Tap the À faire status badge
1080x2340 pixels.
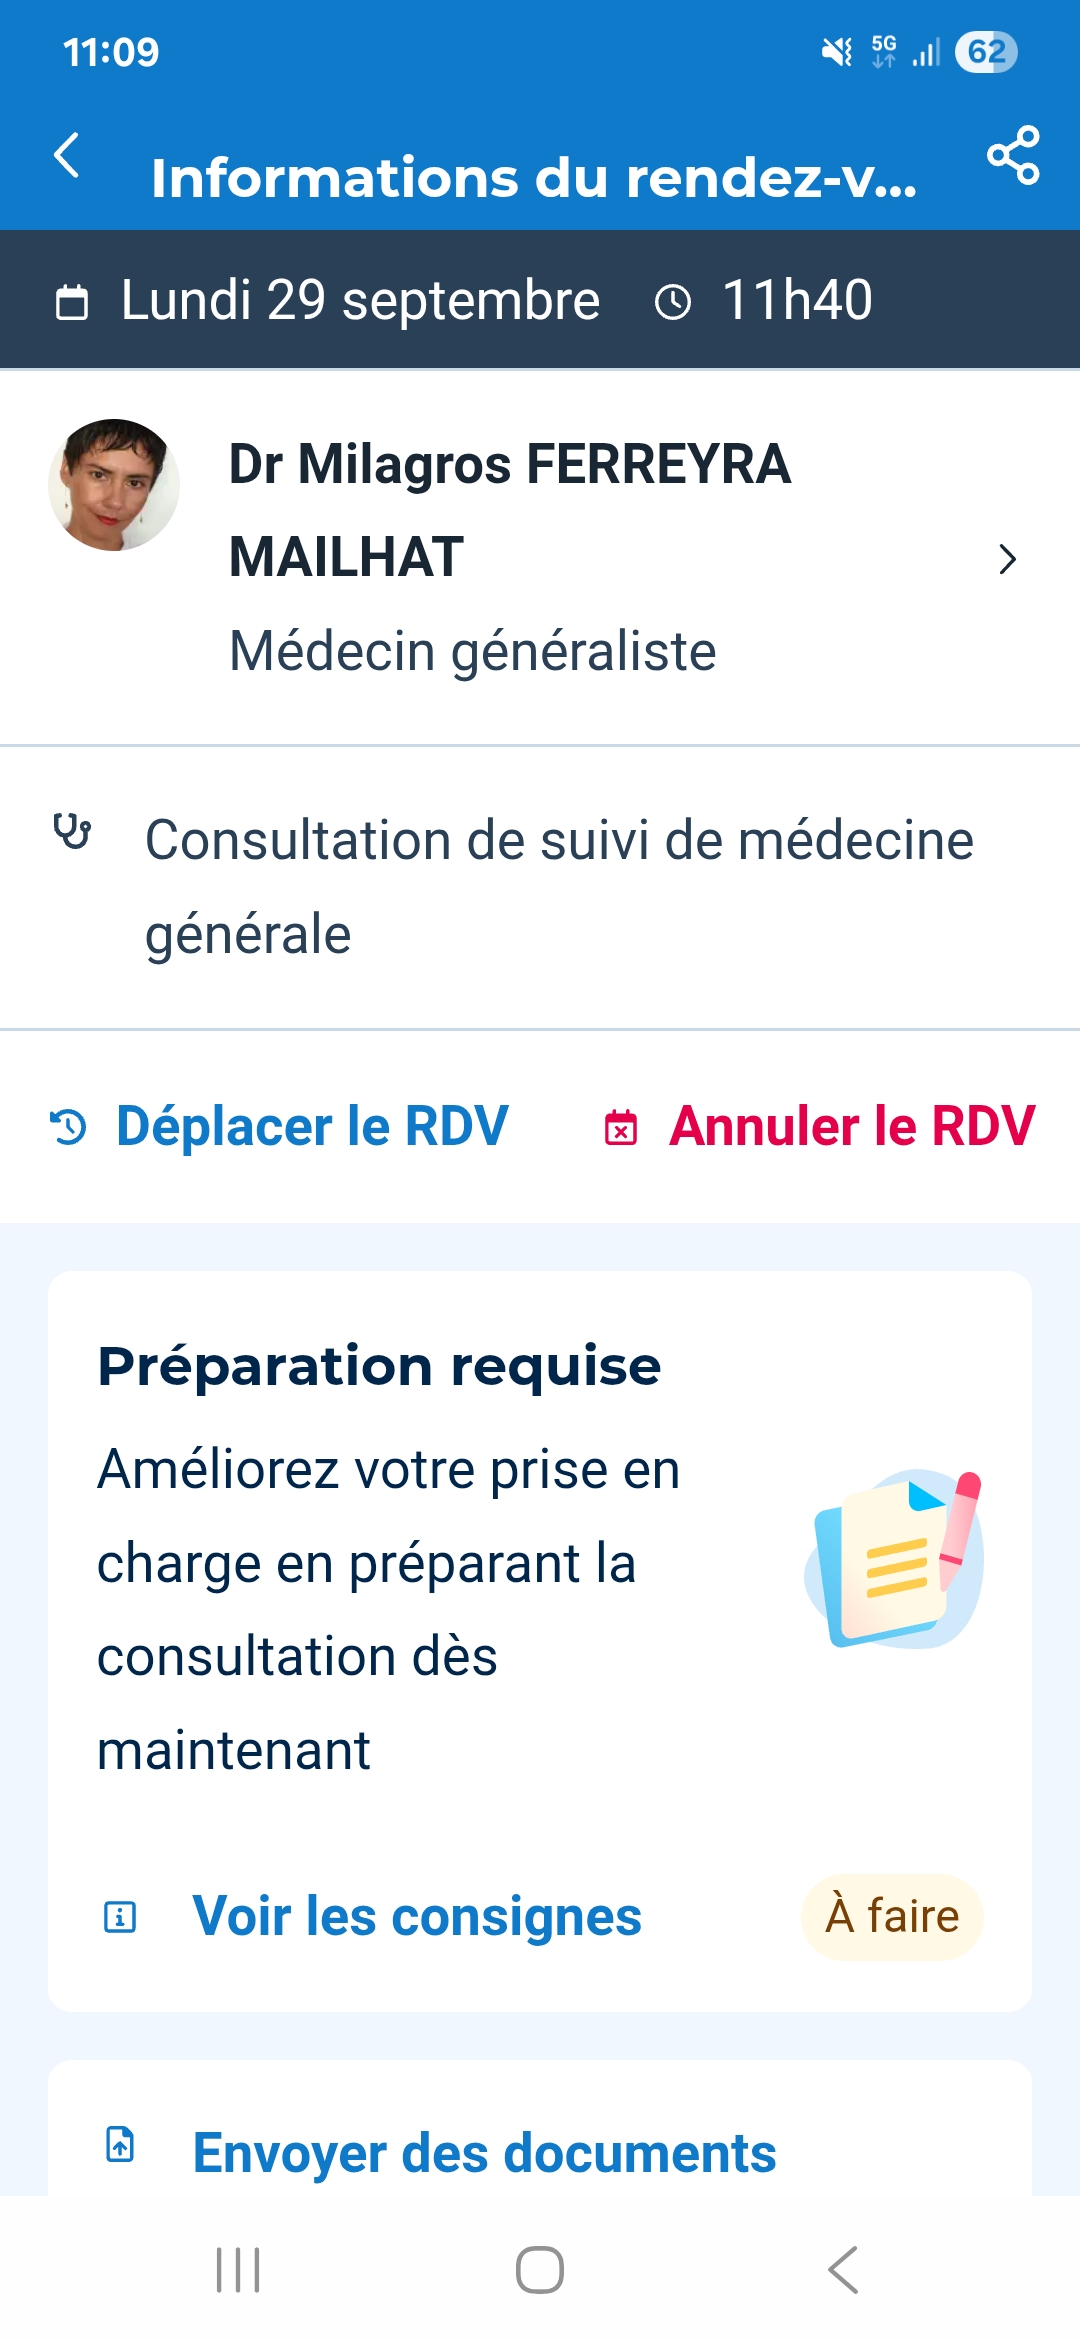[892, 1917]
